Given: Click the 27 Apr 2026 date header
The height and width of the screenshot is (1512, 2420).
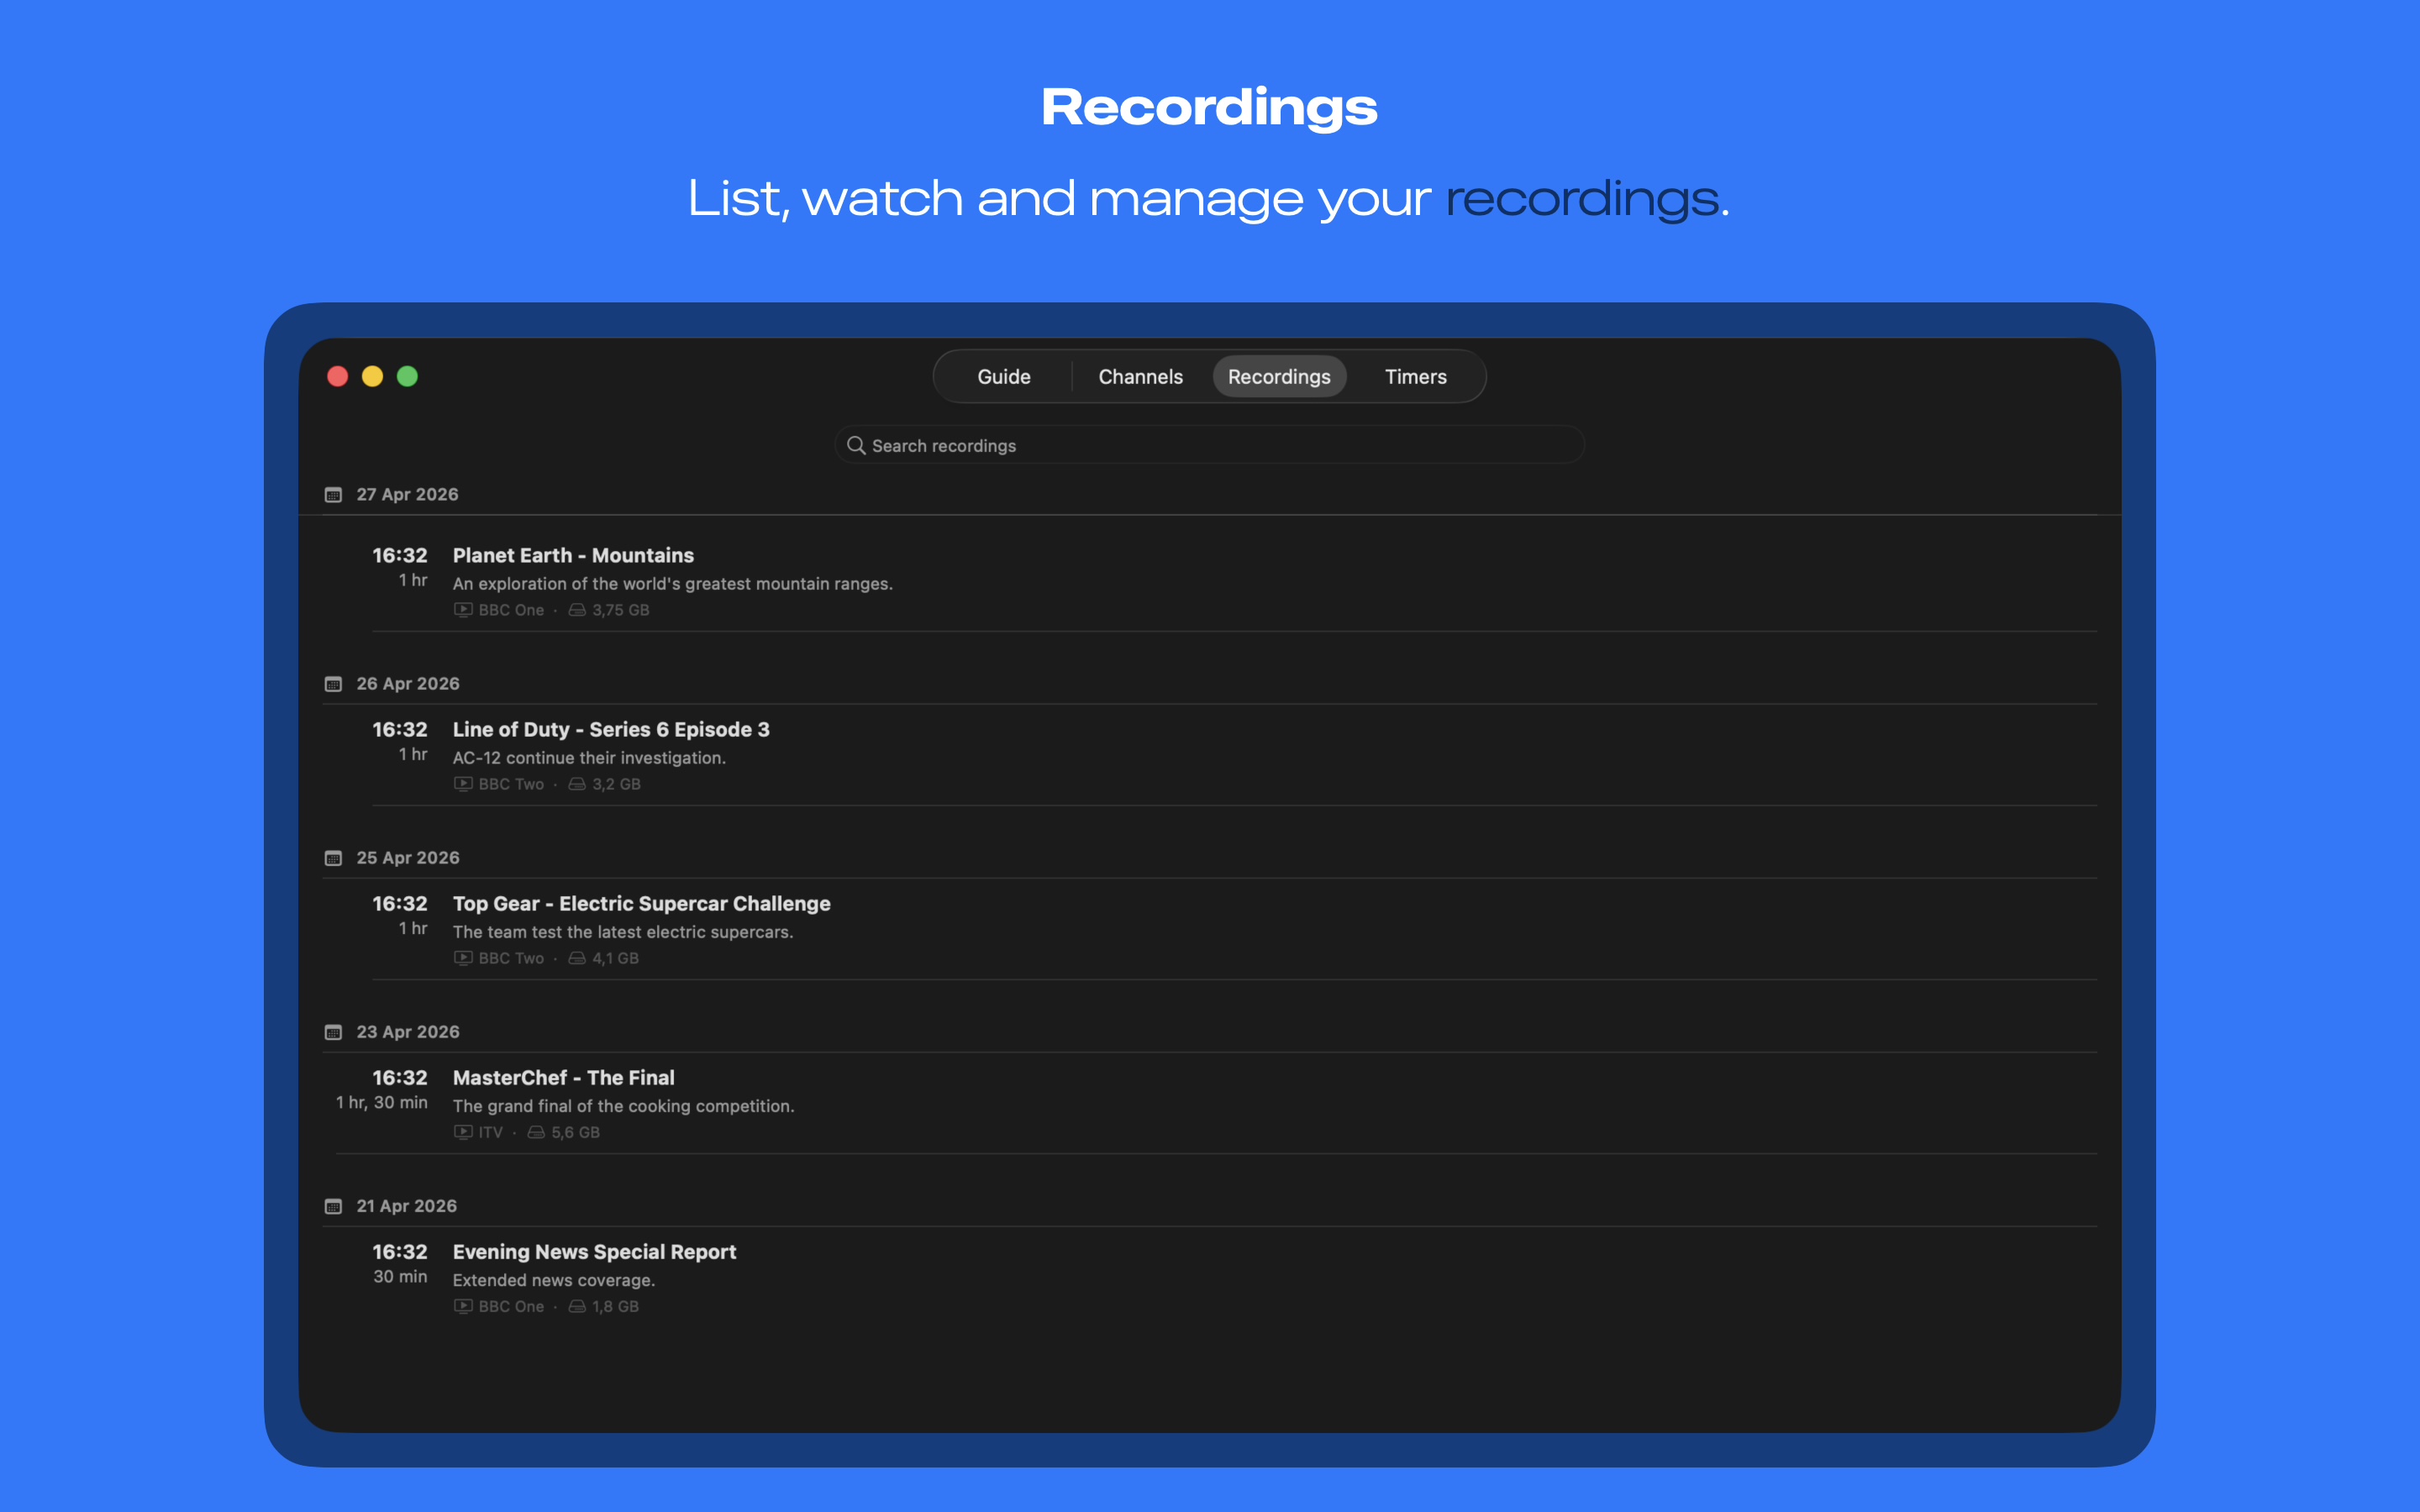Looking at the screenshot, I should pos(407,494).
